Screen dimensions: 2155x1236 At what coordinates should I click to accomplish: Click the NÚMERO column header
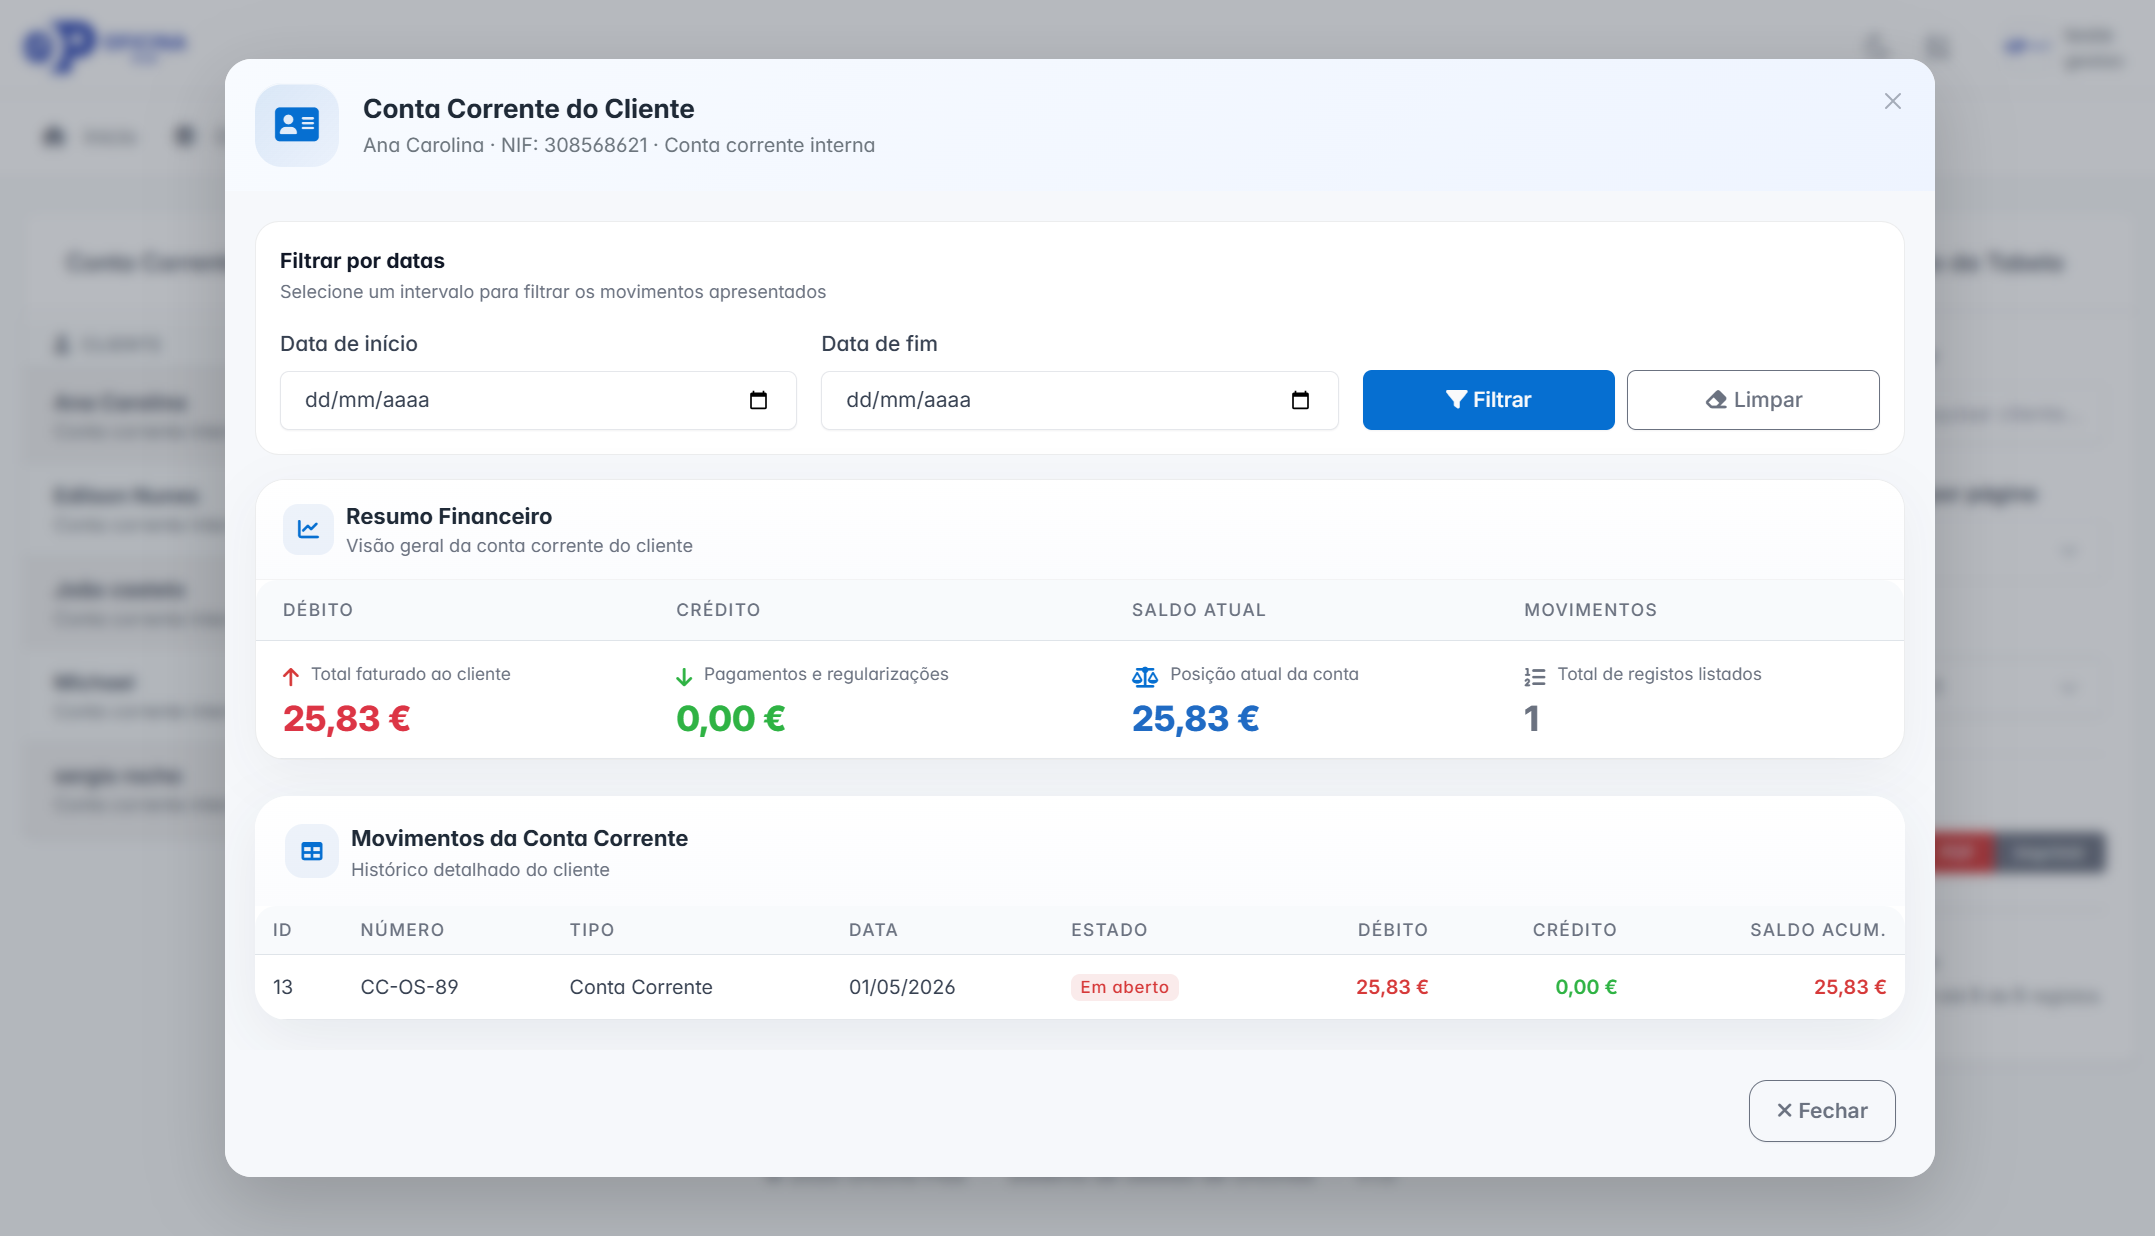click(402, 930)
